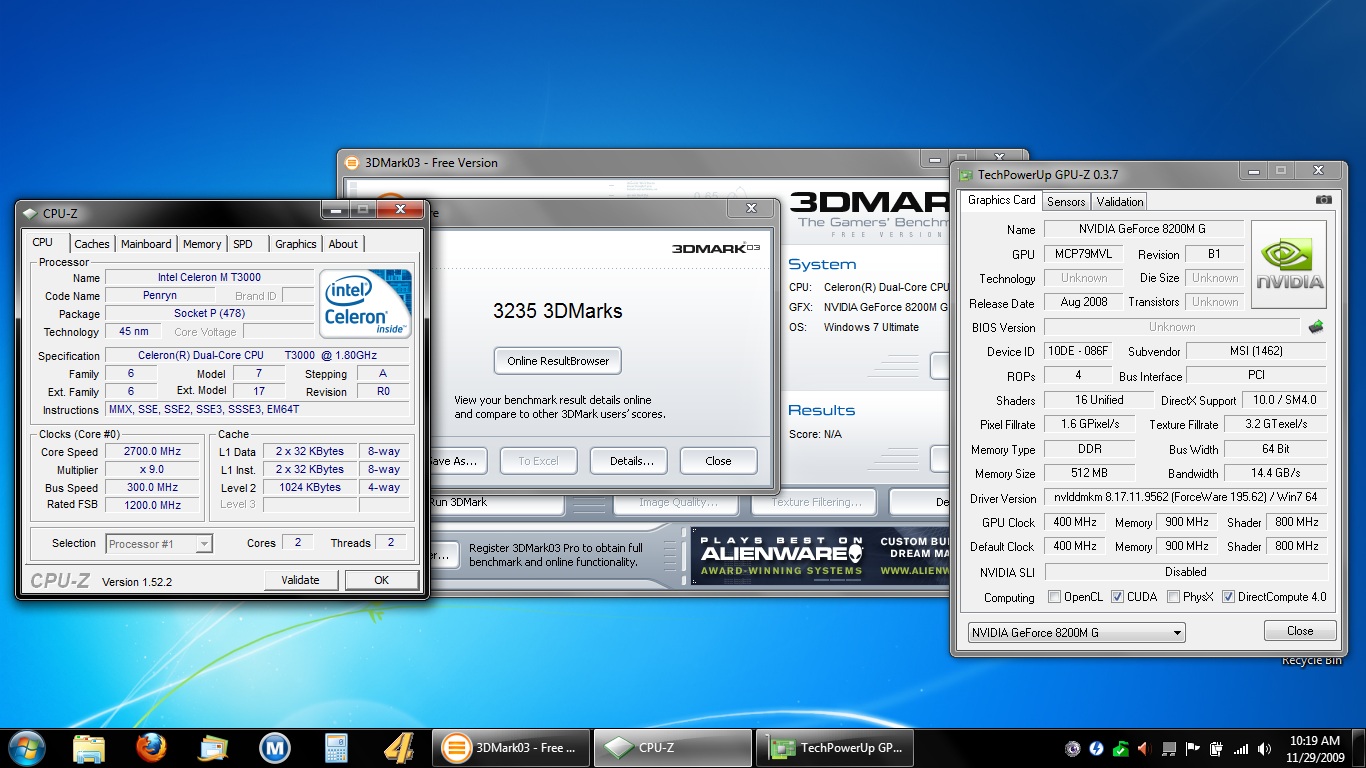Click the NVIDIA logo in GPU-Z
The height and width of the screenshot is (768, 1366).
(1288, 264)
